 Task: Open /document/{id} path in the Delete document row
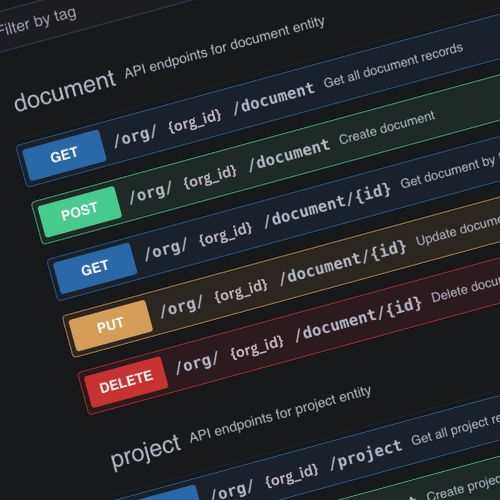click(358, 319)
